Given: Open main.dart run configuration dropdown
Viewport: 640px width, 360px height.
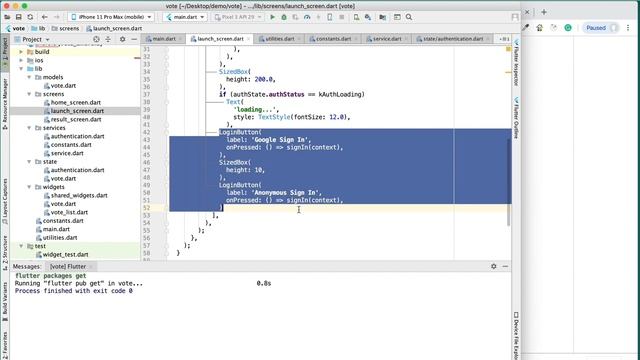Looking at the screenshot, I should (185, 17).
